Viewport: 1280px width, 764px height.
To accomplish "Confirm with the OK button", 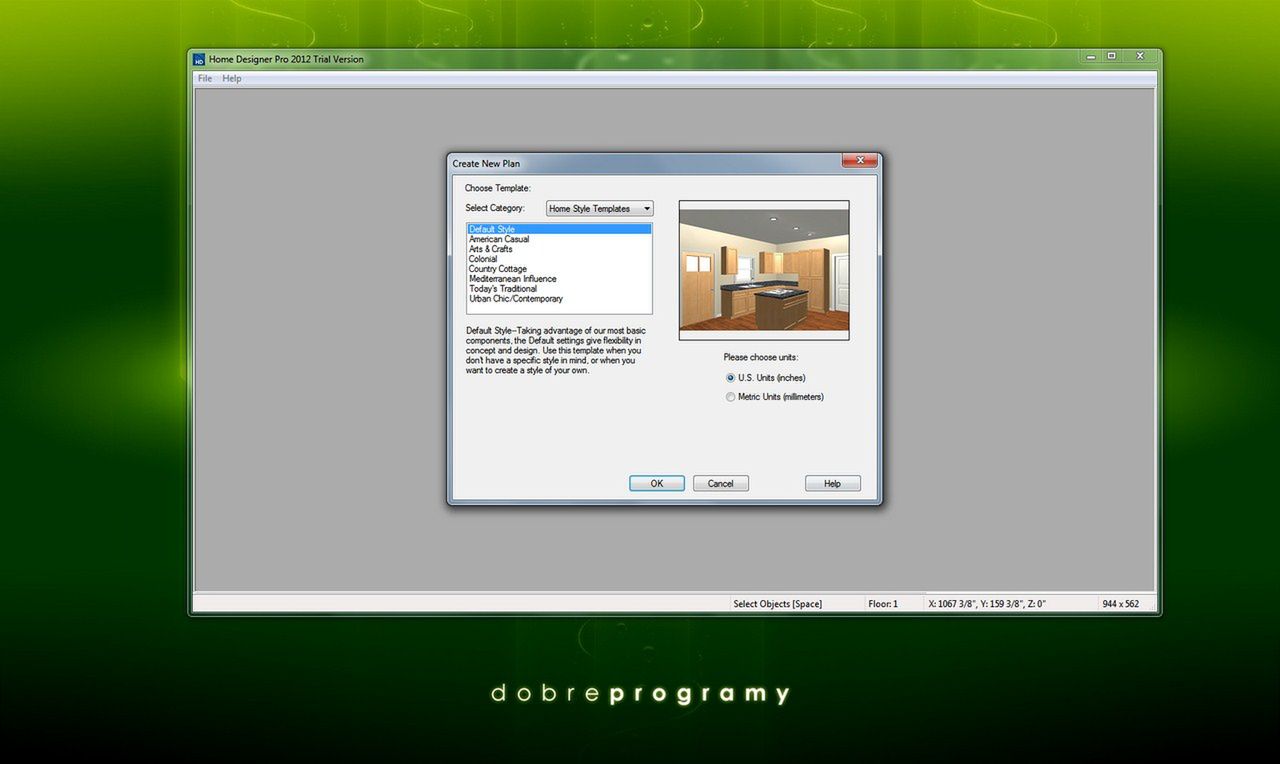I will pyautogui.click(x=657, y=483).
